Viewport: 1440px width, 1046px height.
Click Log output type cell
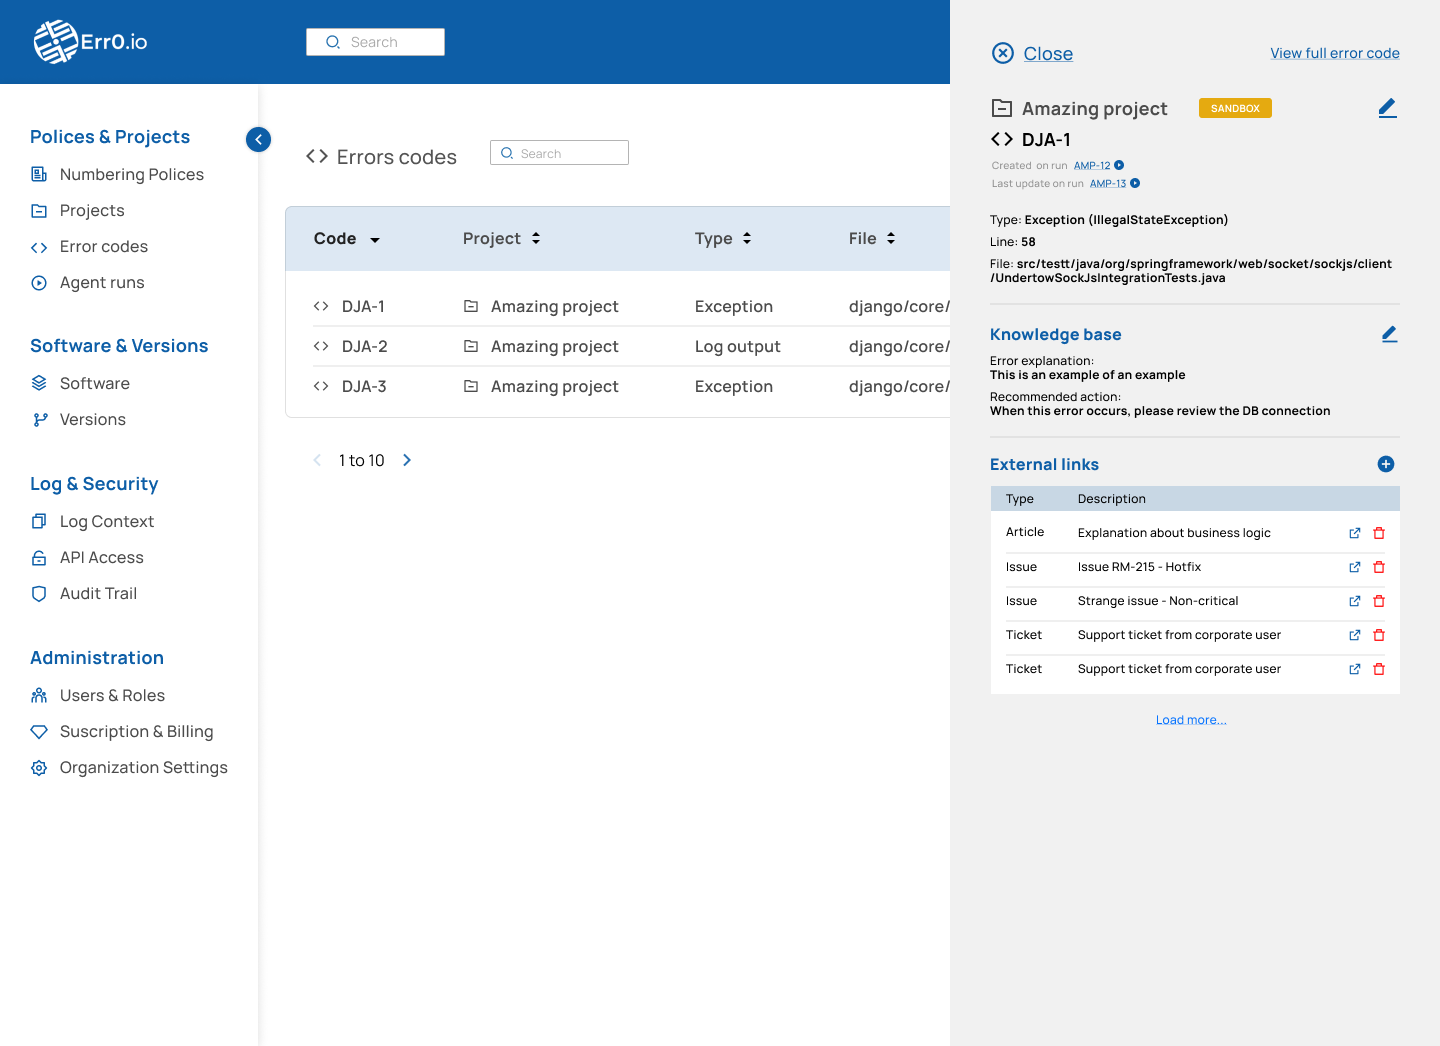737,346
